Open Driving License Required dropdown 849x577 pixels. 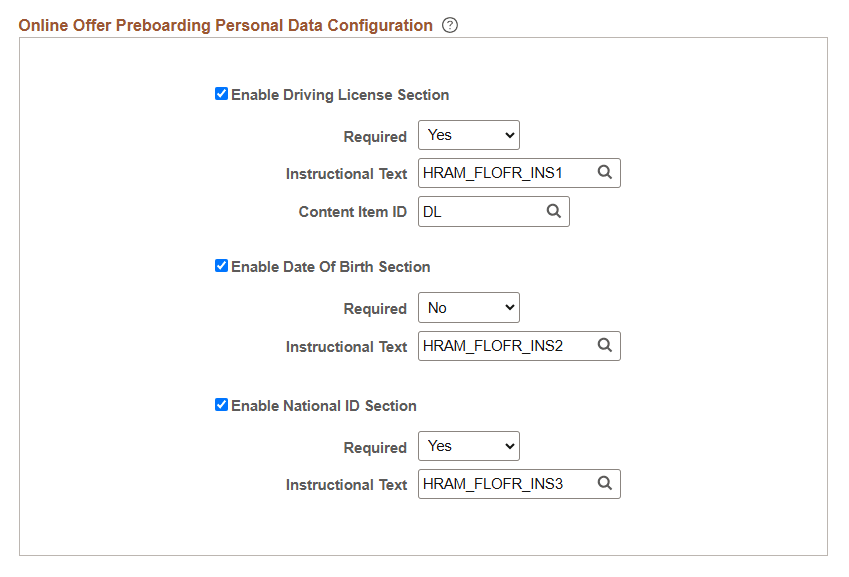pos(468,135)
